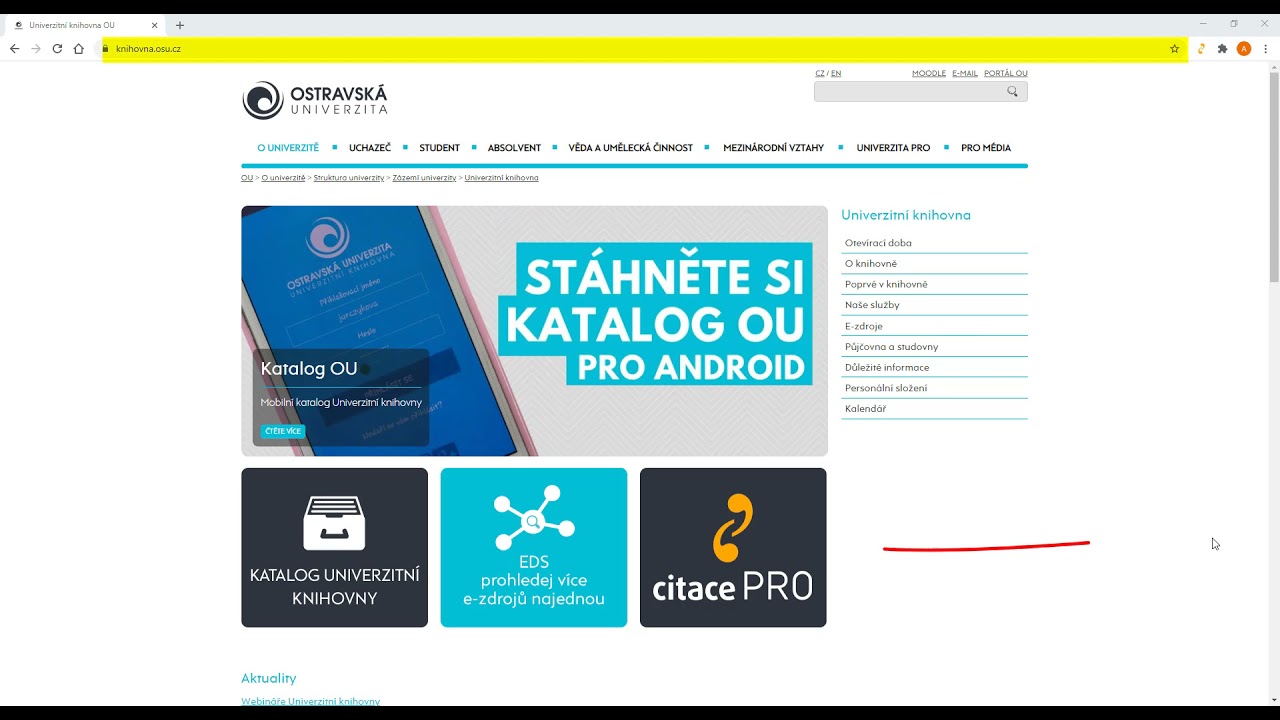Click the orange extension icon in toolbar
1280x720 pixels.
1201,49
